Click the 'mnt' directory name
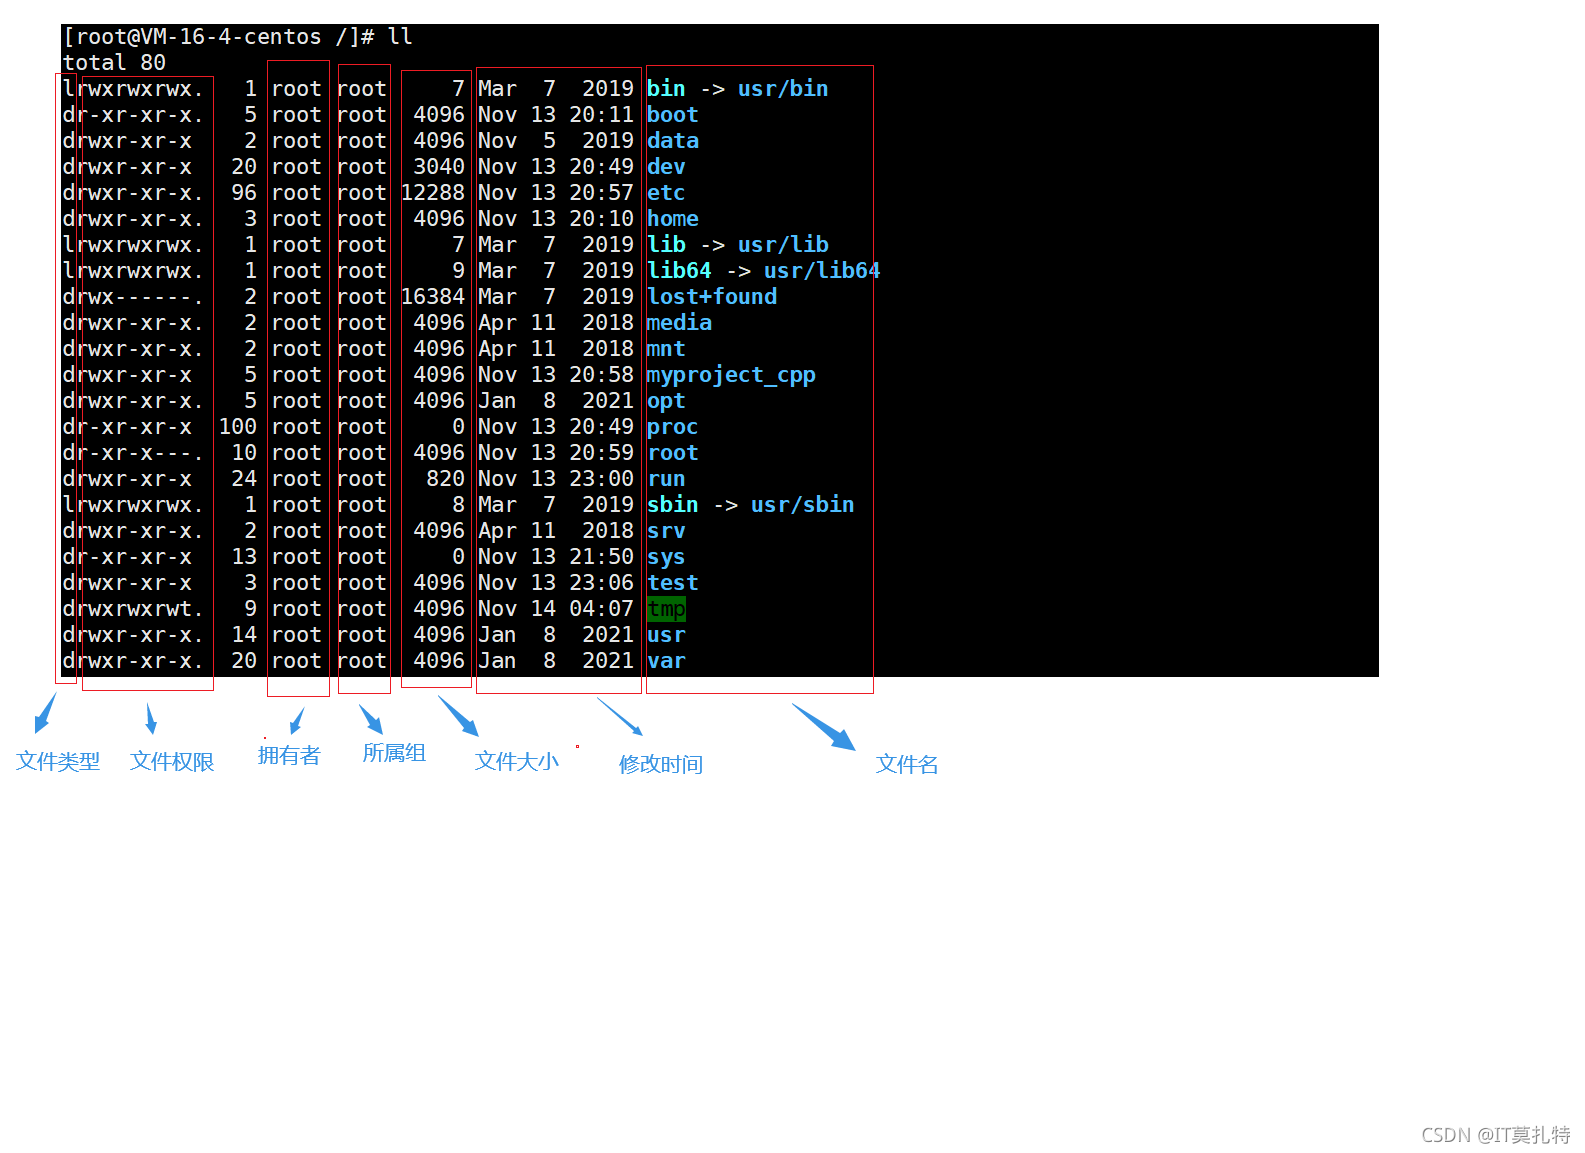This screenshot has width=1585, height=1153. click(x=666, y=349)
